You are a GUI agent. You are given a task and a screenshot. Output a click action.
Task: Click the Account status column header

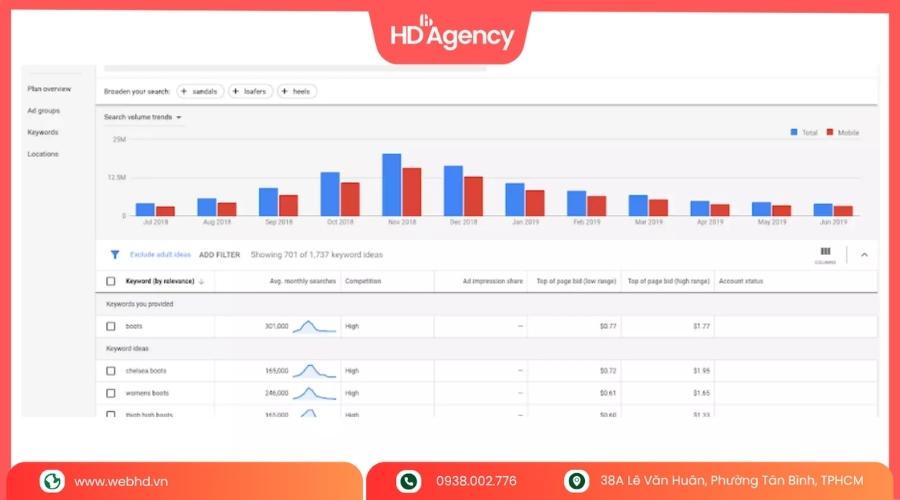[x=741, y=281]
